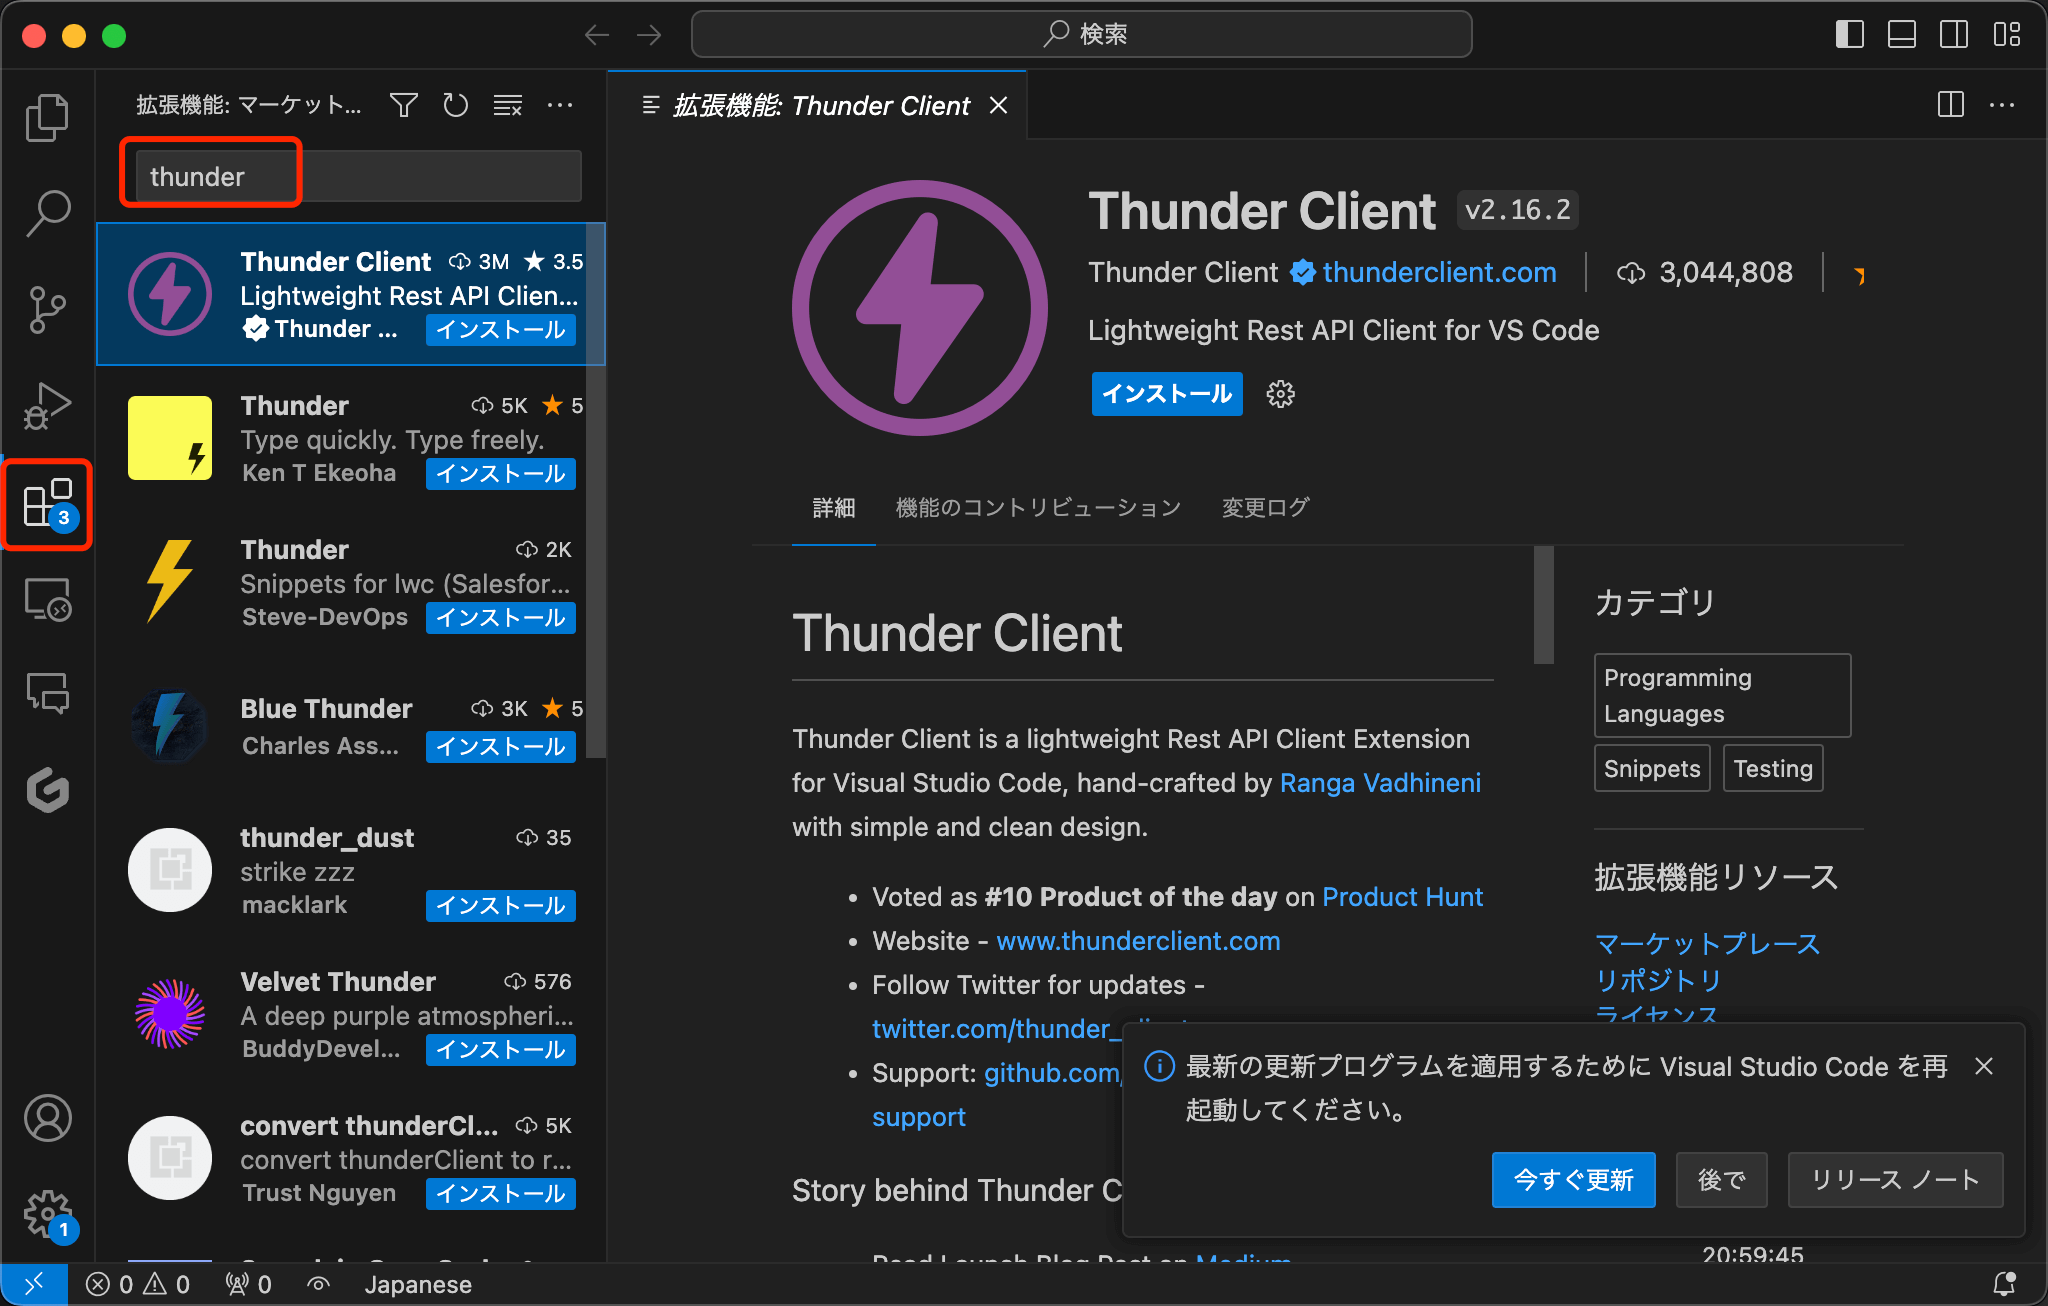2048x1306 pixels.
Task: Open the Search view in activity bar
Action: 47,213
